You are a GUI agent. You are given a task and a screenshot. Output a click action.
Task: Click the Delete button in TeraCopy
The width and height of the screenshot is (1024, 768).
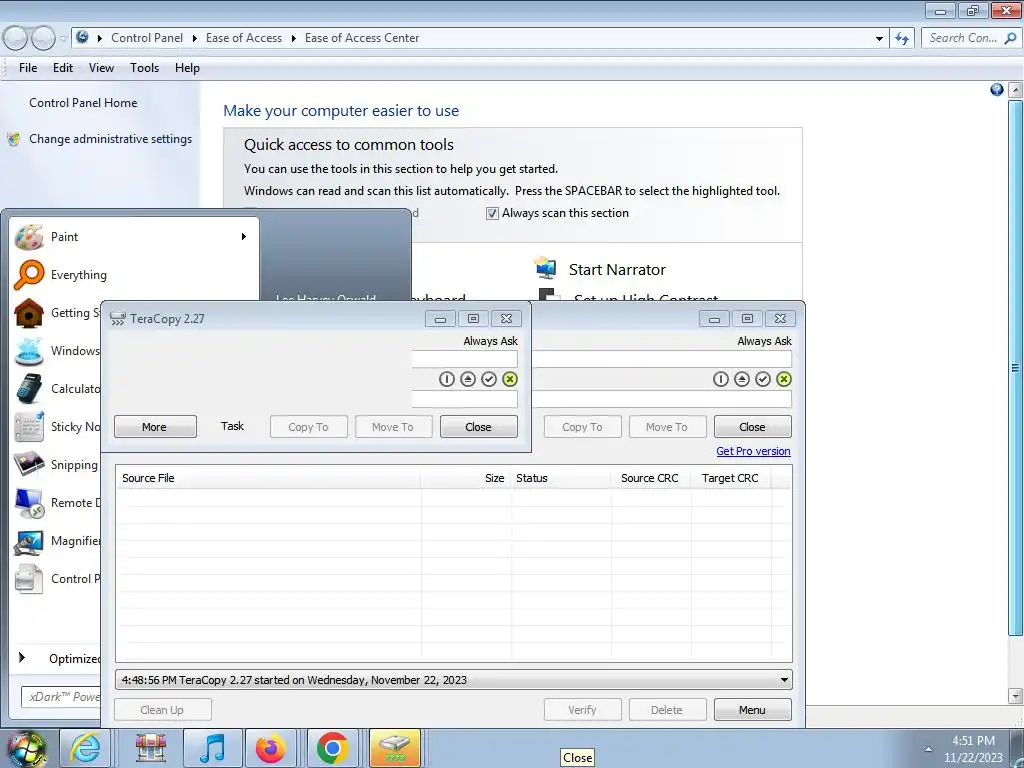click(x=667, y=709)
